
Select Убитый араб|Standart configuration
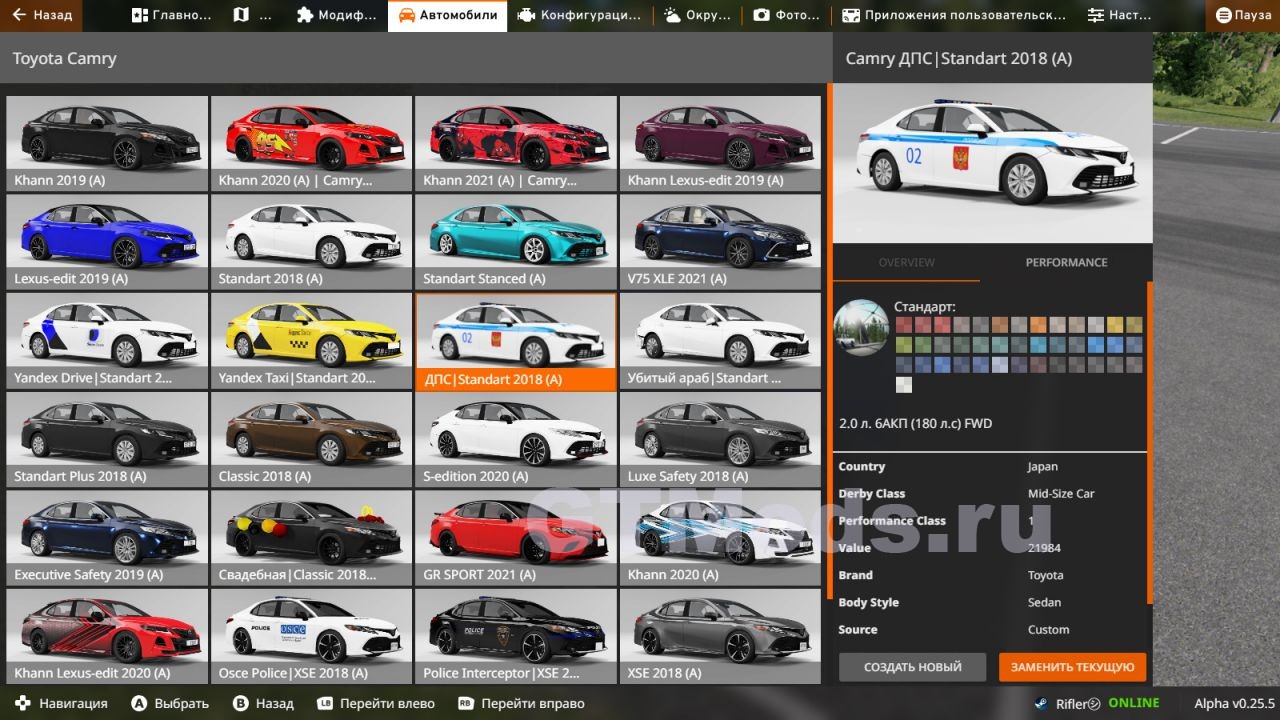tap(720, 341)
